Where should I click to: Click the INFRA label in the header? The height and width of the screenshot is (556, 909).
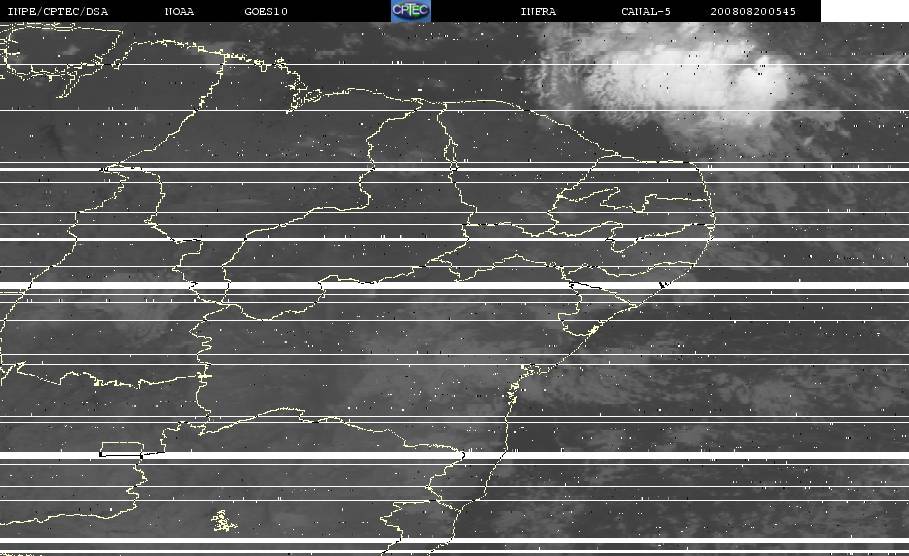(538, 12)
